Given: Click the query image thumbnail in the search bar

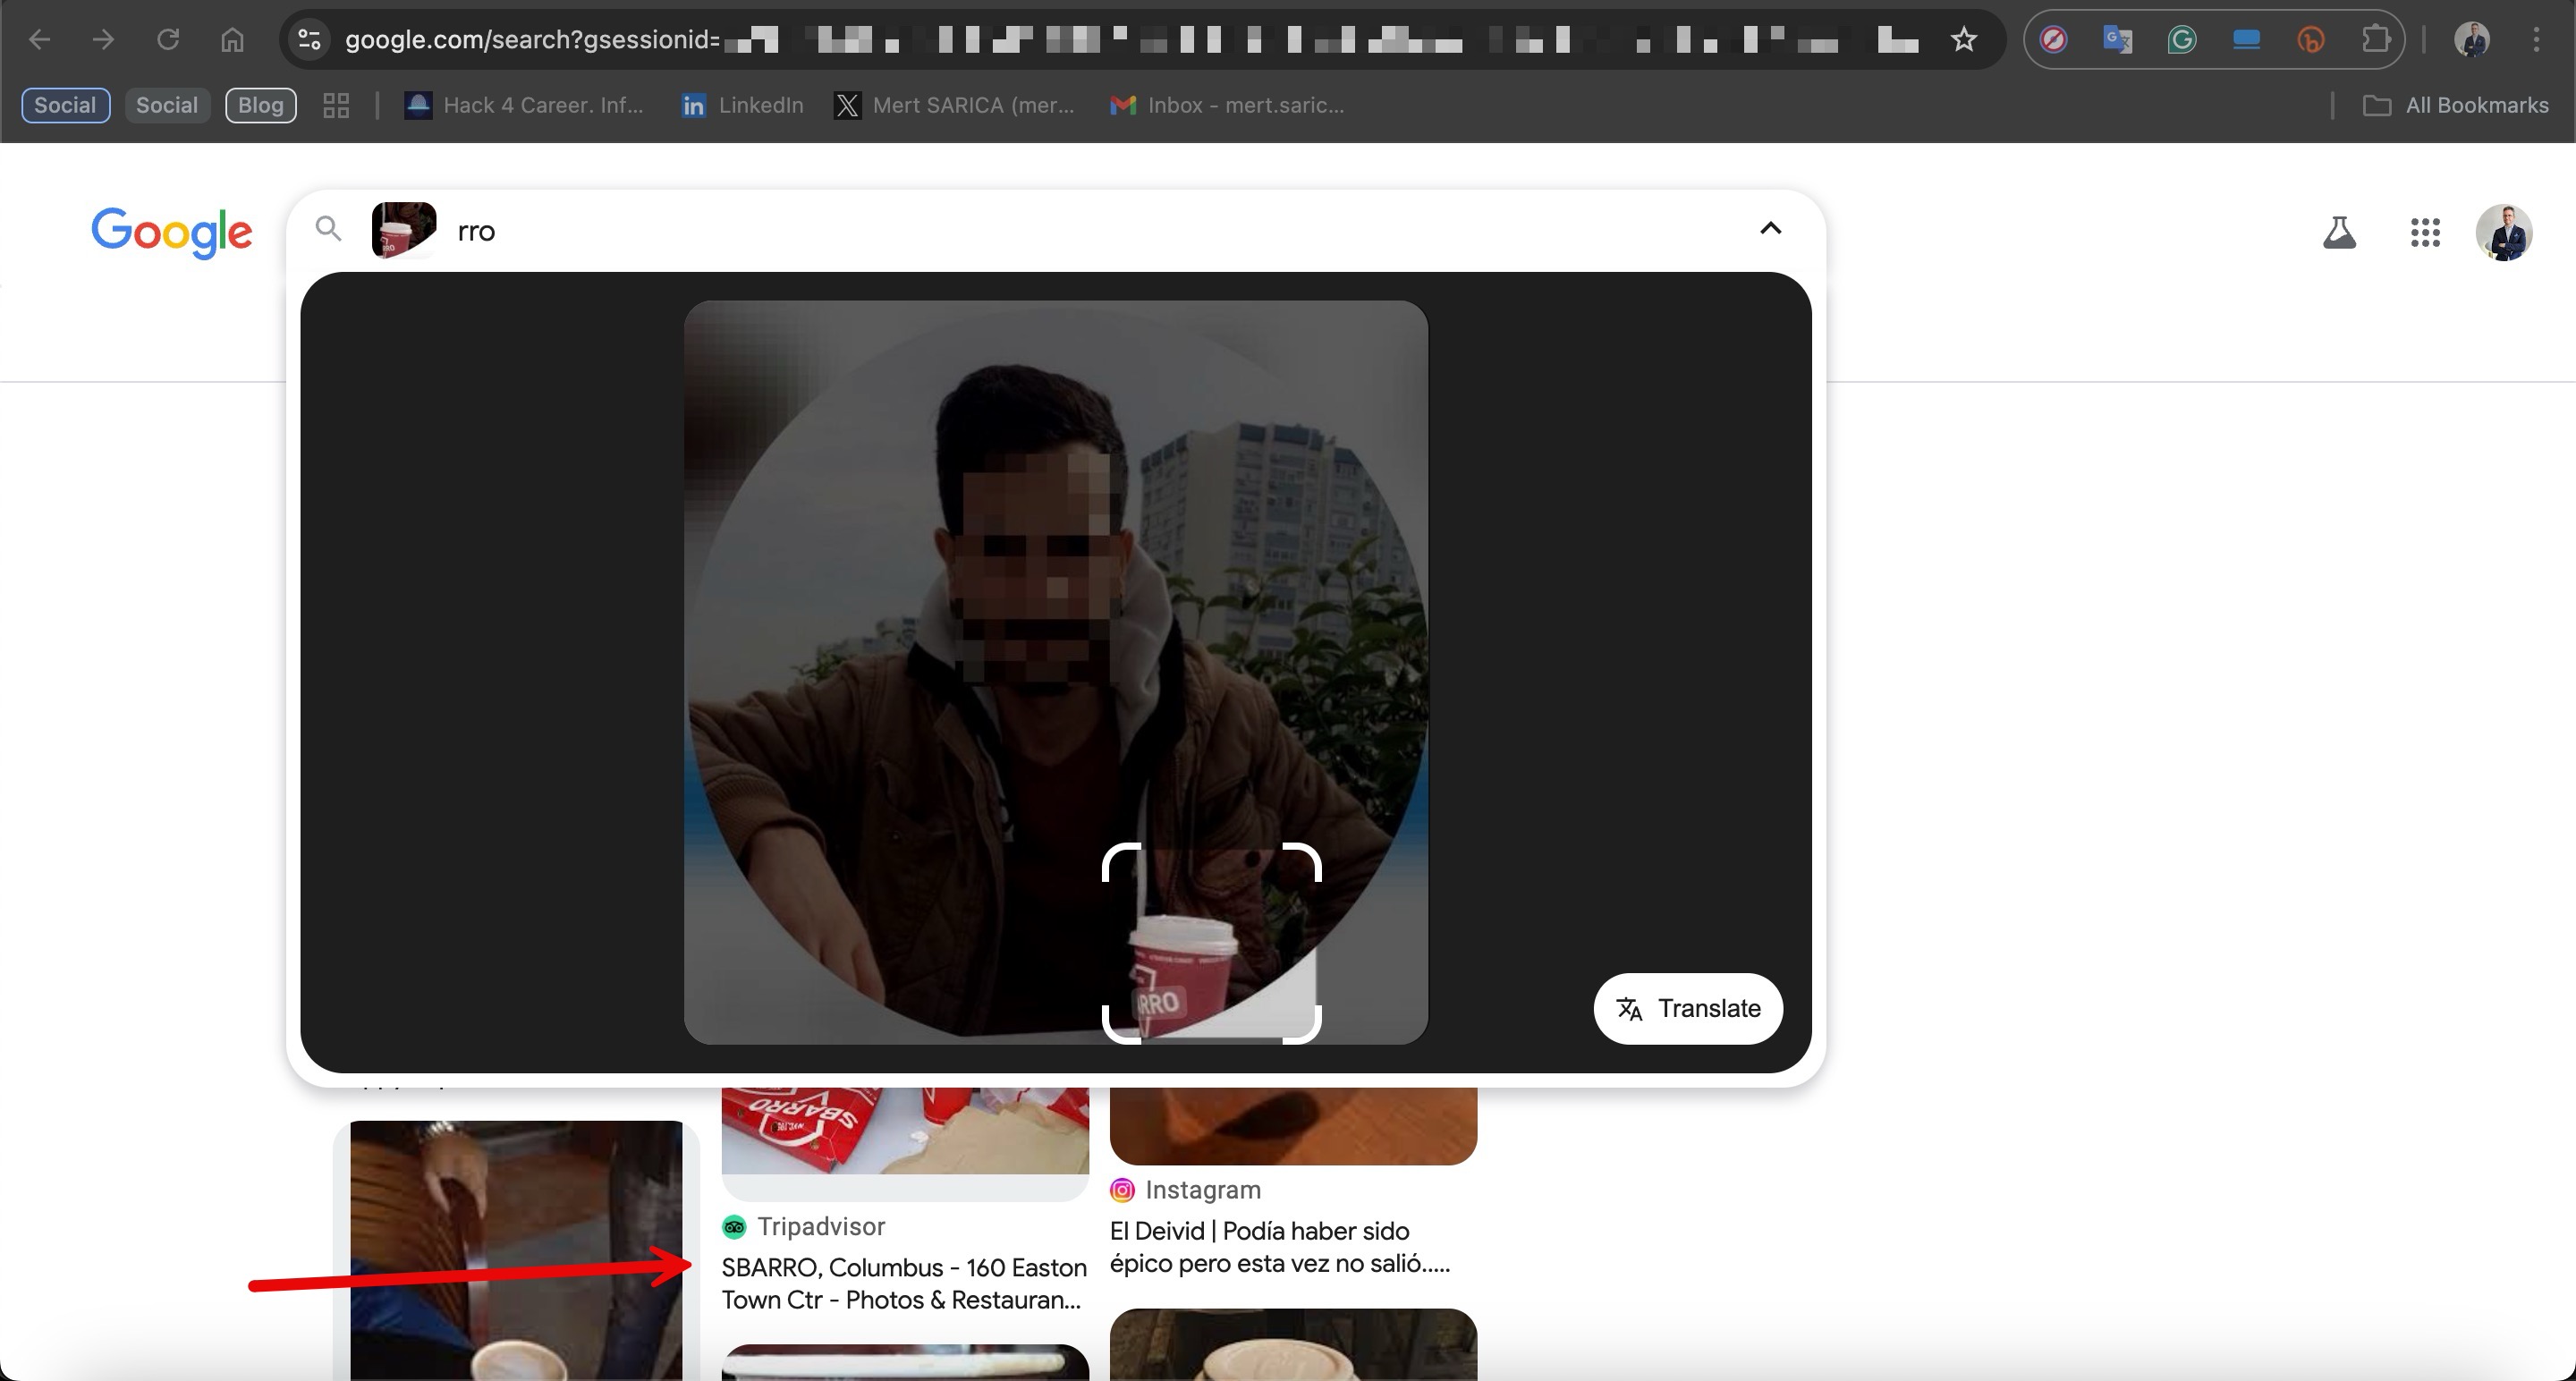Looking at the screenshot, I should pyautogui.click(x=403, y=229).
